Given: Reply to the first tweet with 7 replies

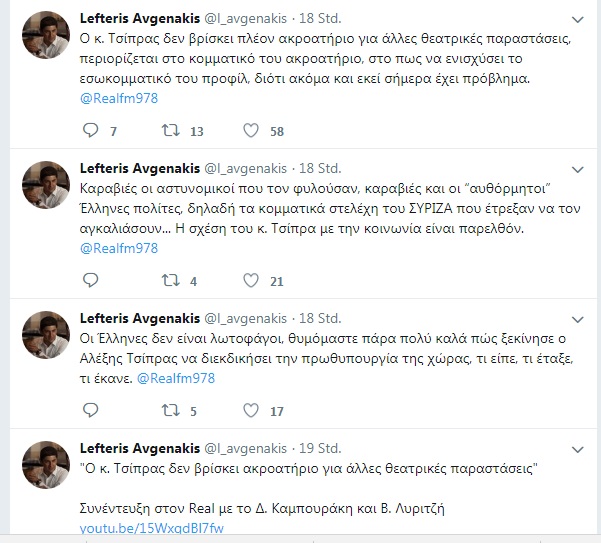Looking at the screenshot, I should tap(91, 130).
